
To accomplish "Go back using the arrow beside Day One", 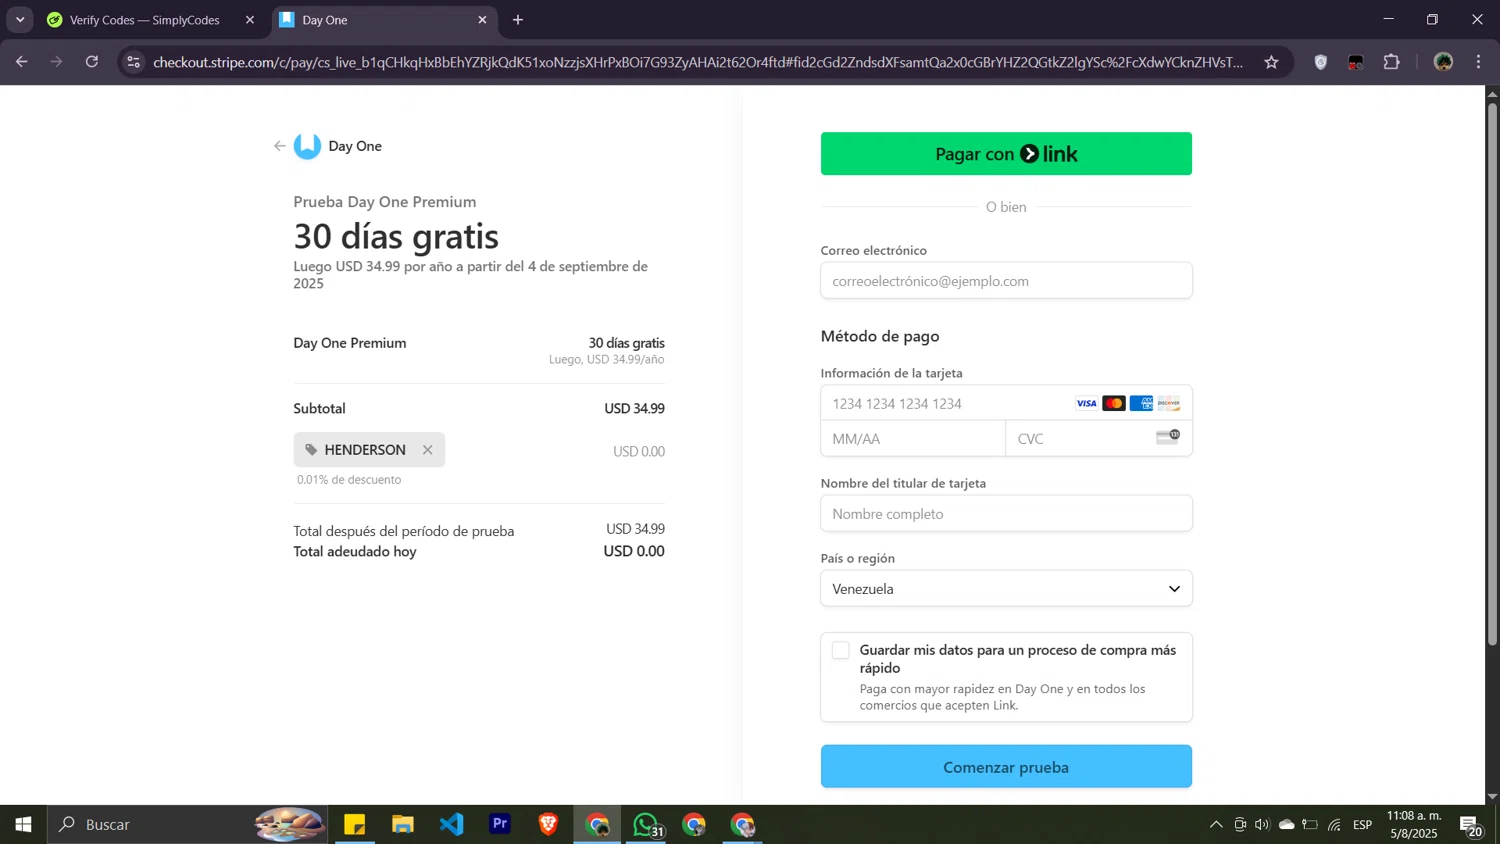I will 279,146.
